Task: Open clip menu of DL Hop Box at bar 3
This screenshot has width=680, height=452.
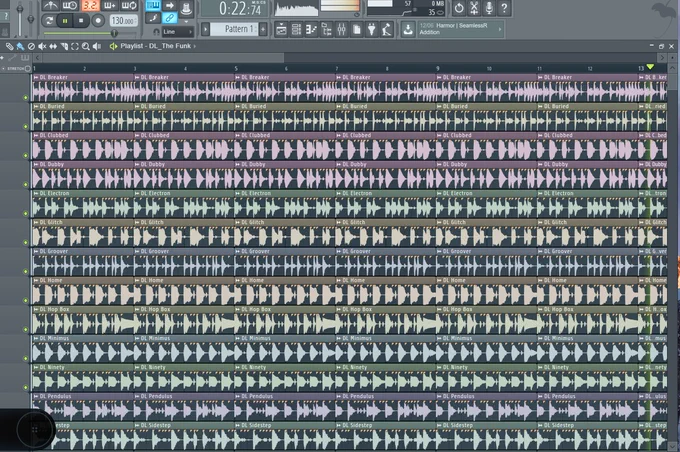Action: pos(137,309)
